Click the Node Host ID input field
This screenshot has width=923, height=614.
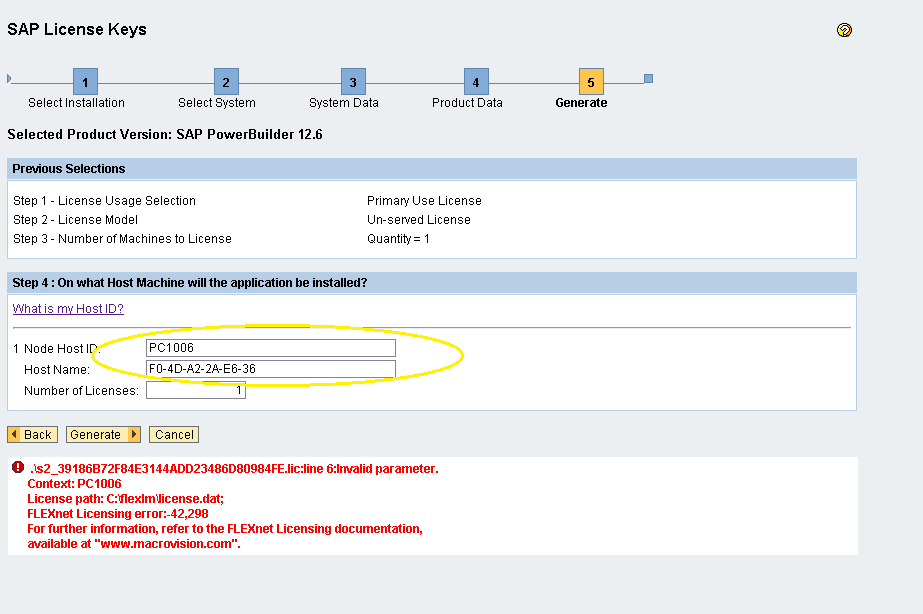coord(271,348)
